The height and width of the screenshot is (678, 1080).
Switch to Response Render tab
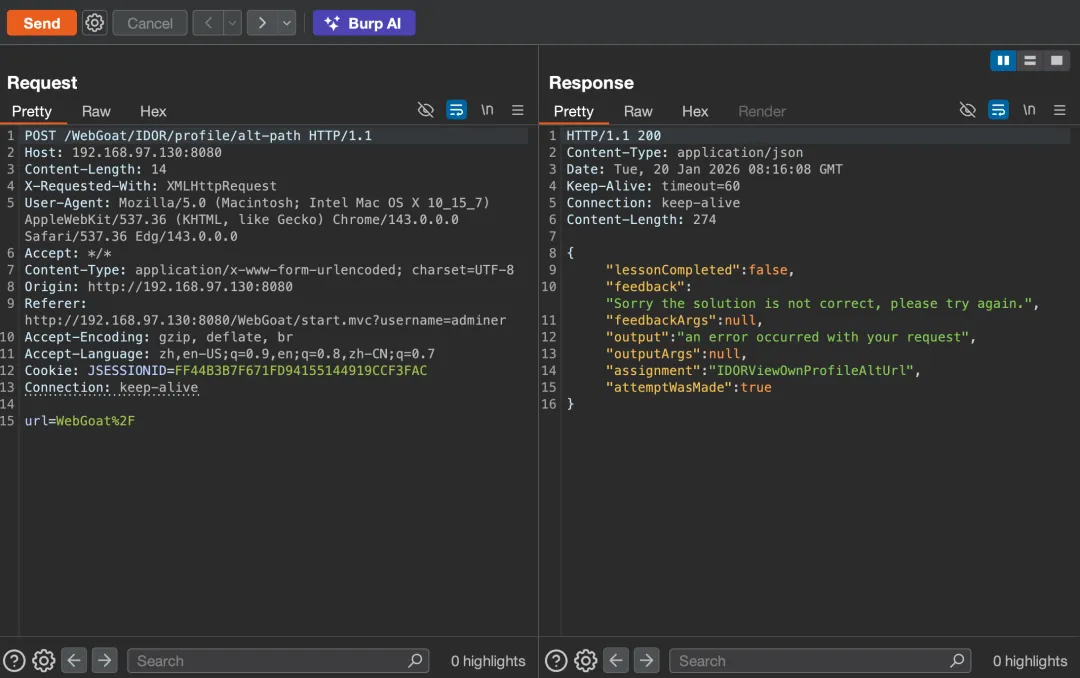tap(762, 111)
